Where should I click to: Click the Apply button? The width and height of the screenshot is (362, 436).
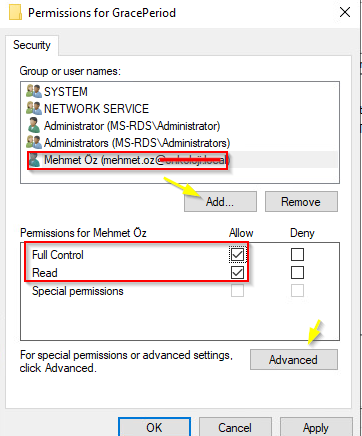tap(316, 427)
